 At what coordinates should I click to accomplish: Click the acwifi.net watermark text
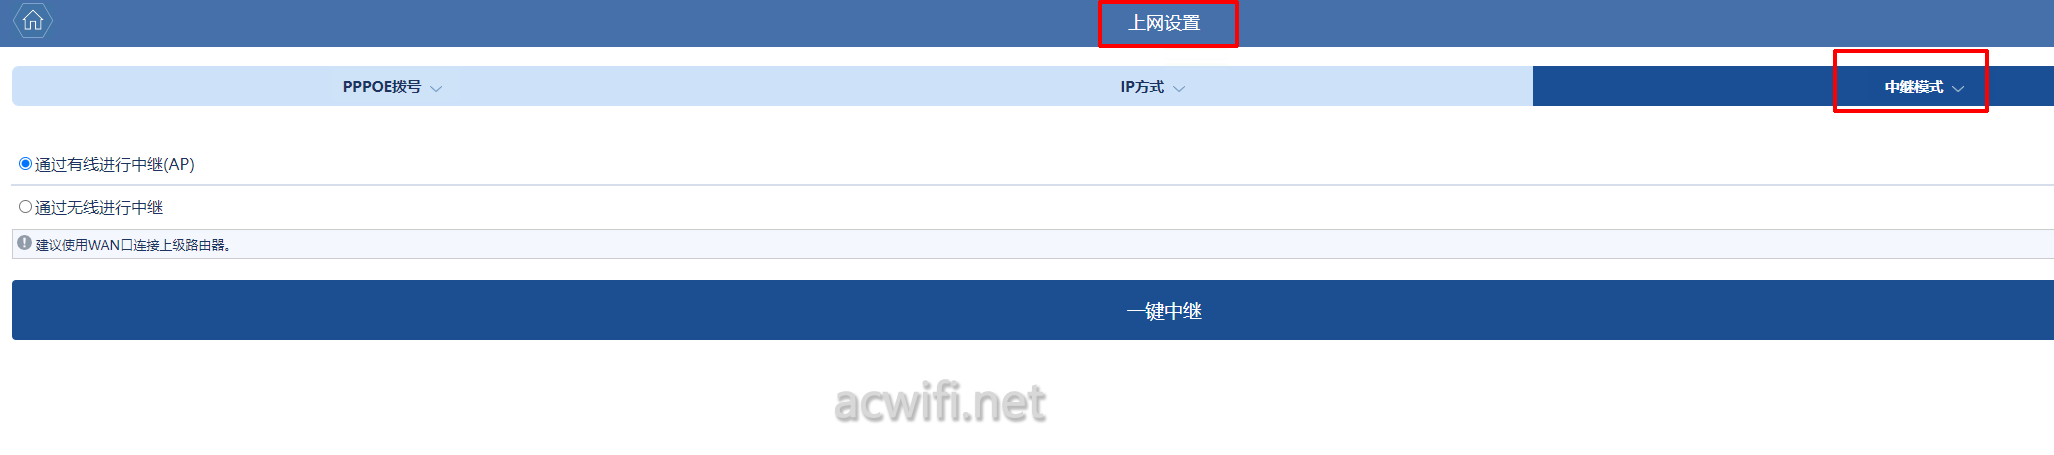point(940,403)
